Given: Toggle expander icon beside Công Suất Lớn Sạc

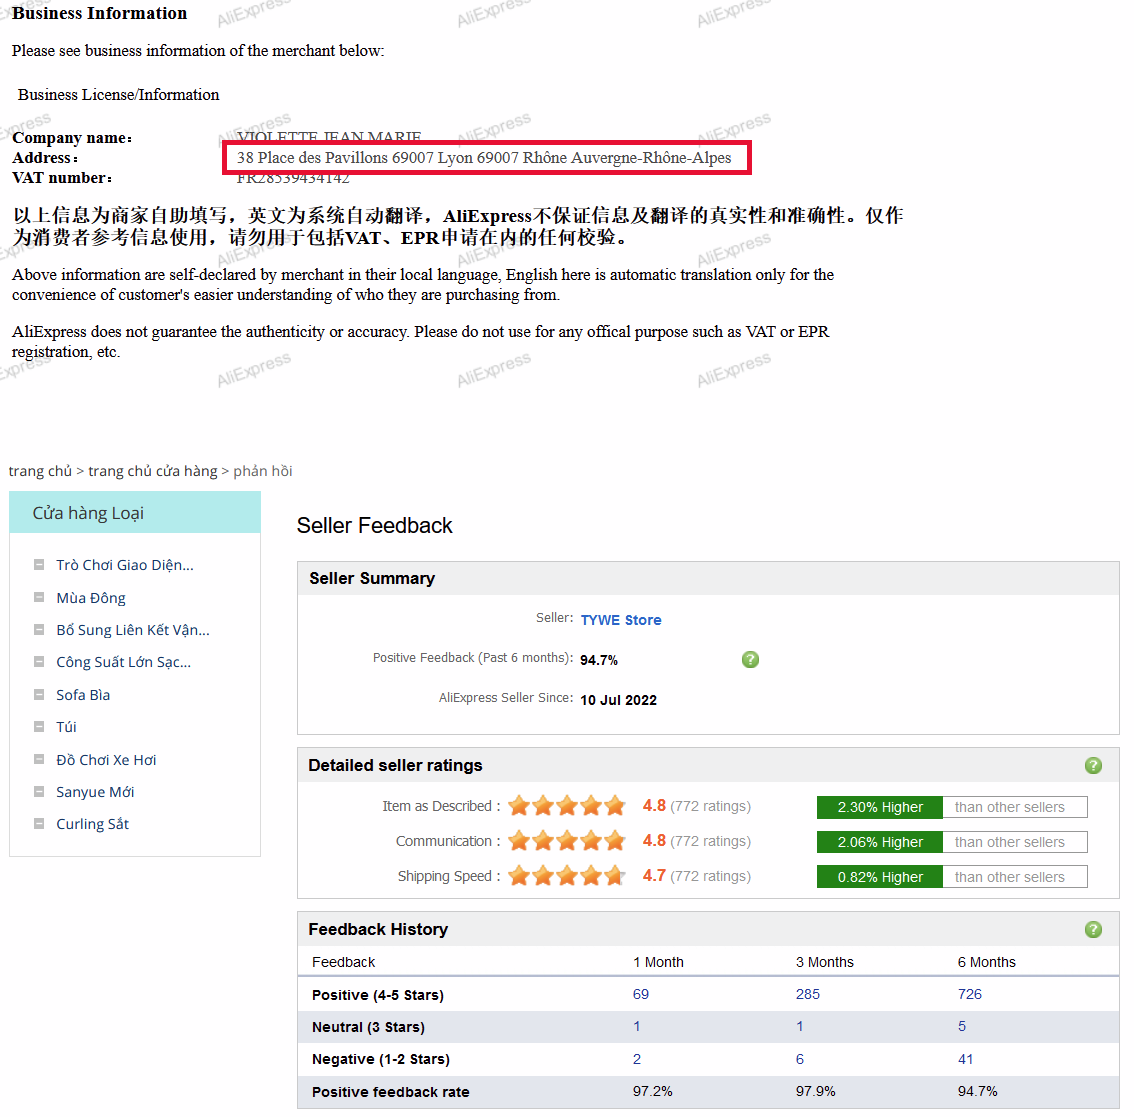Looking at the screenshot, I should click(39, 661).
